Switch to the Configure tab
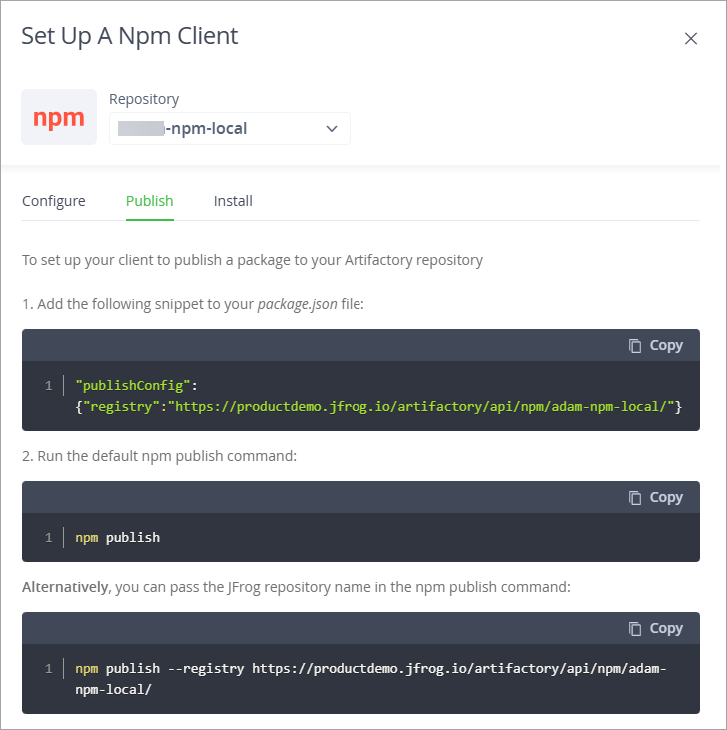 54,201
